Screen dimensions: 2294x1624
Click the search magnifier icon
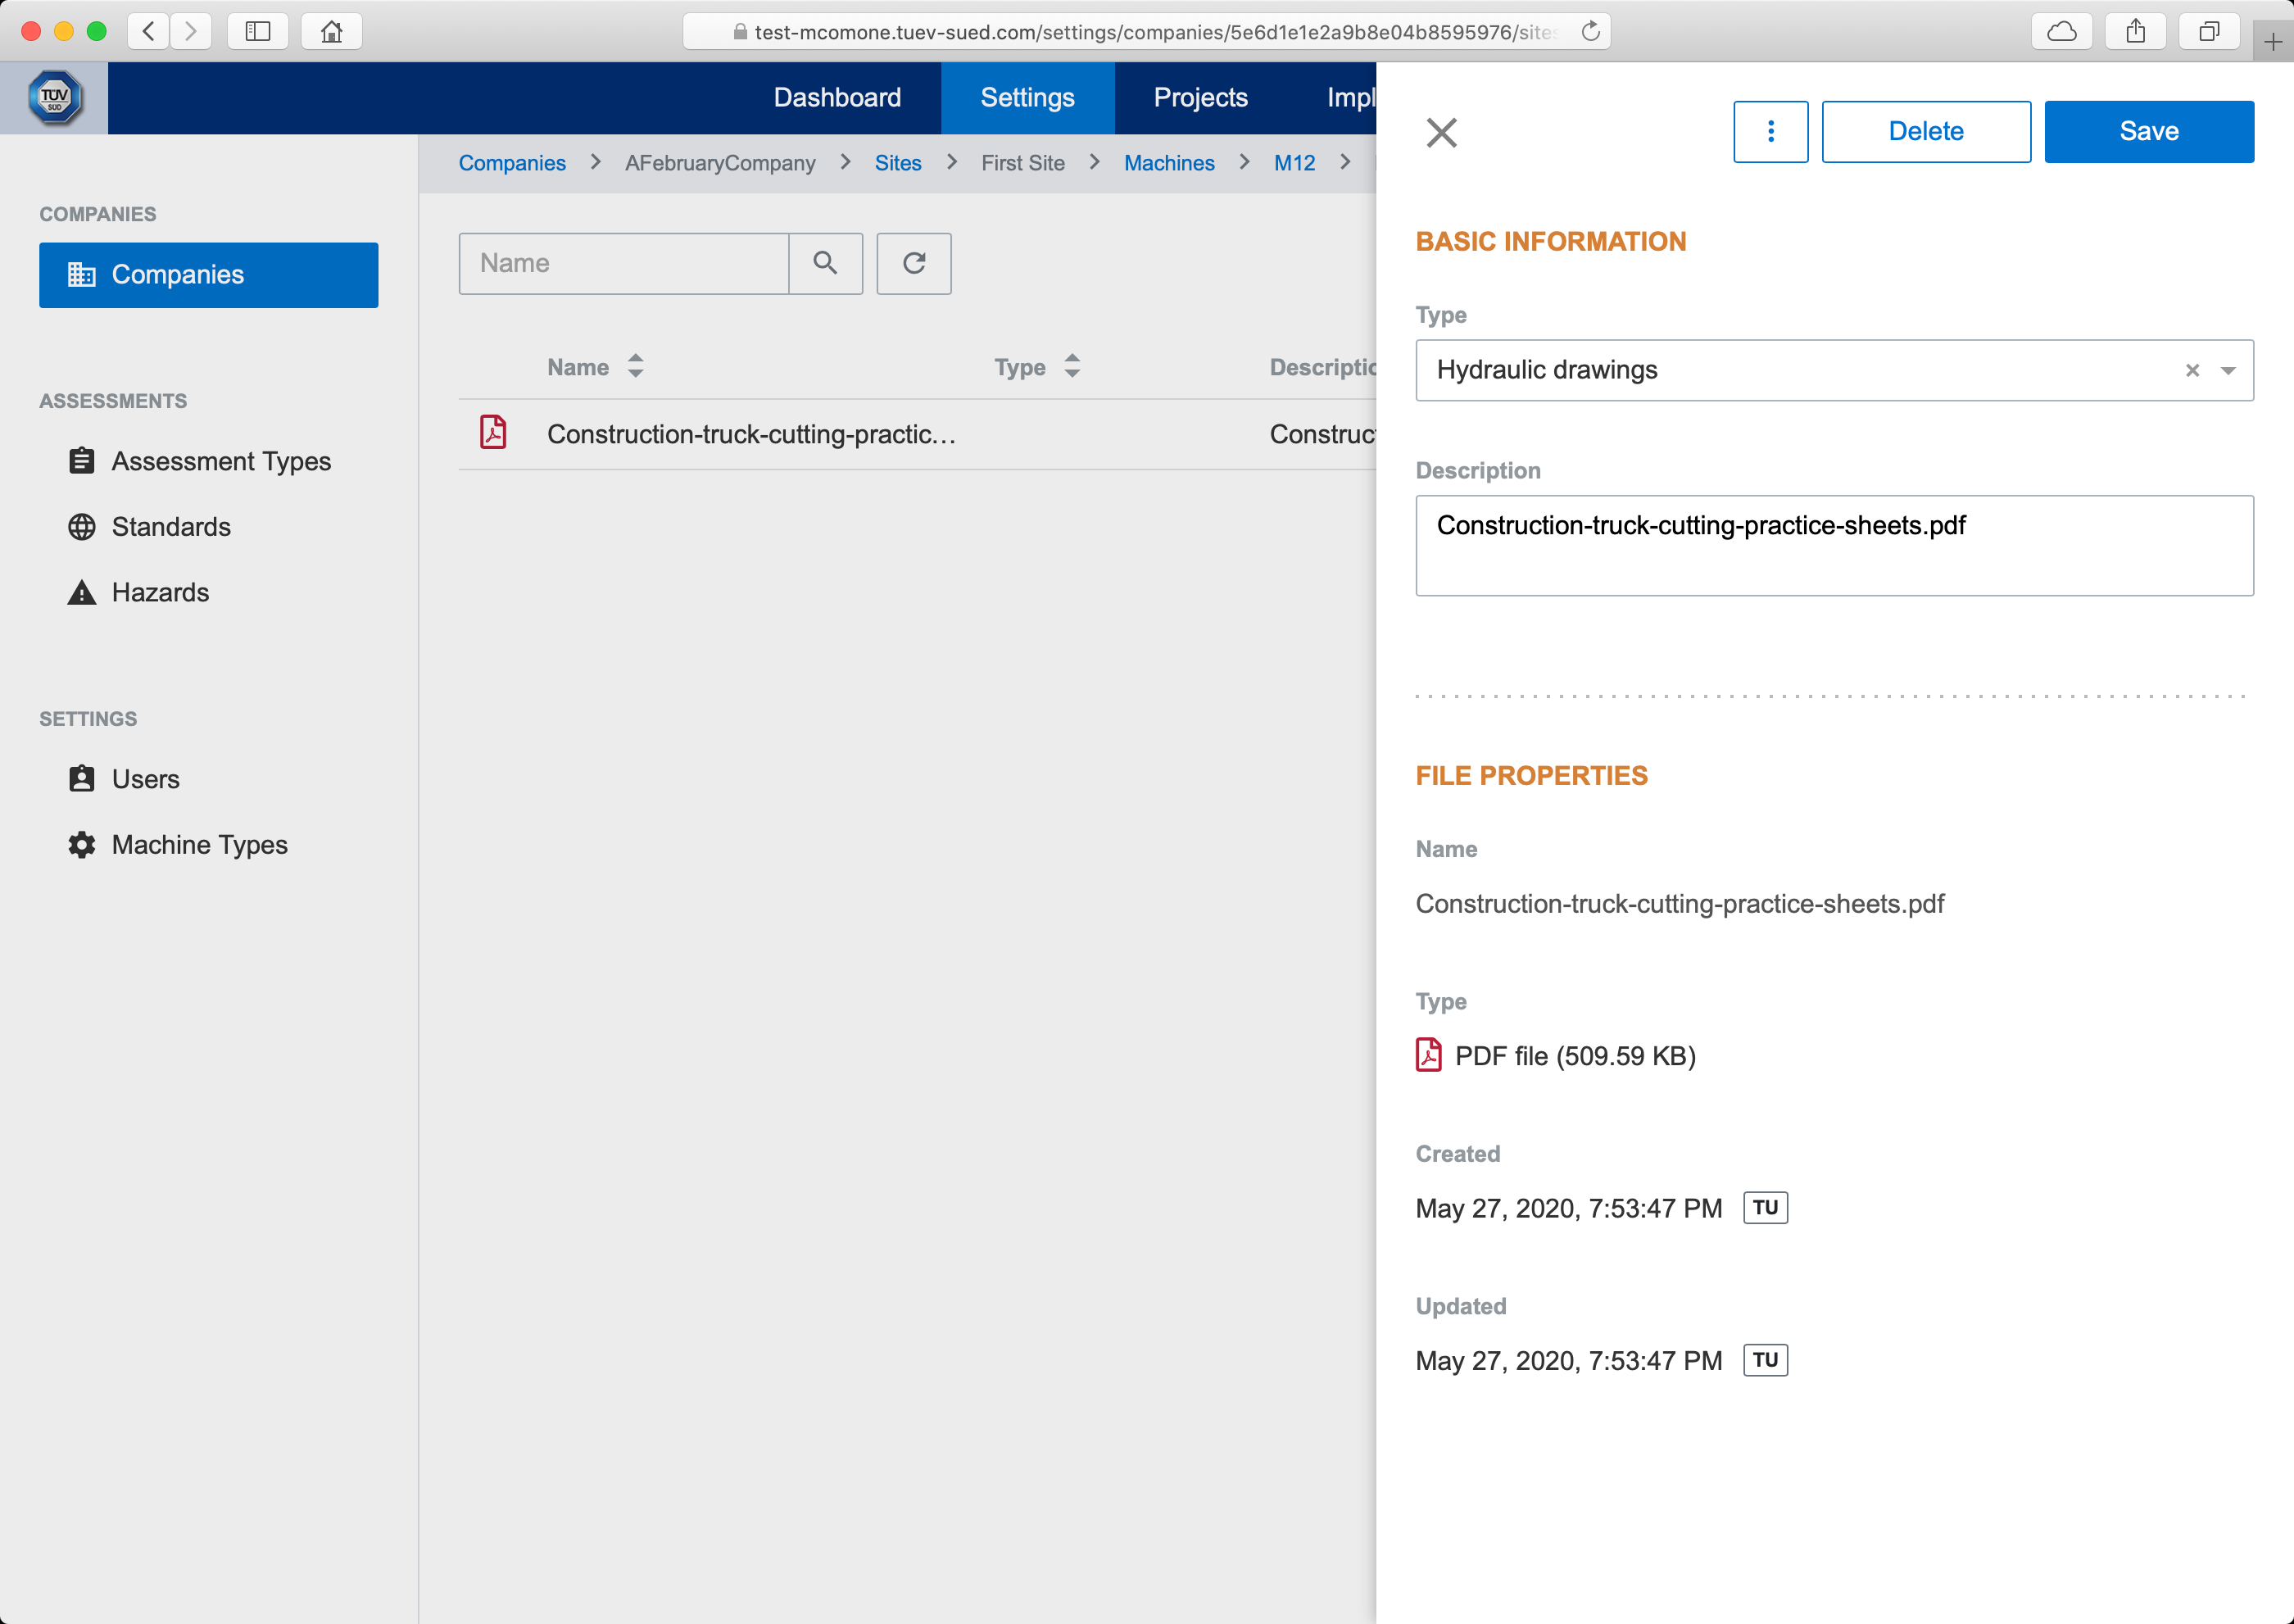(x=825, y=263)
